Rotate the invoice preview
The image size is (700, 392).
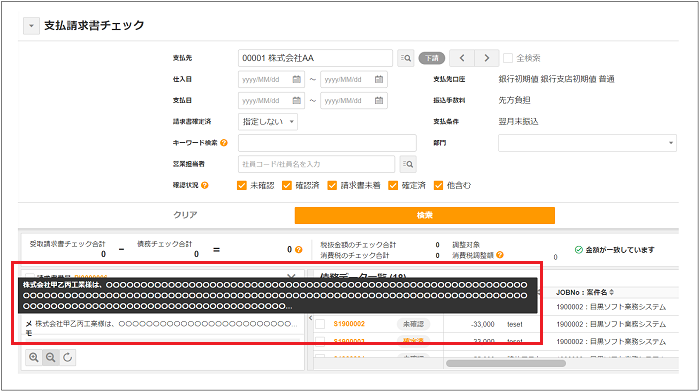(67, 357)
